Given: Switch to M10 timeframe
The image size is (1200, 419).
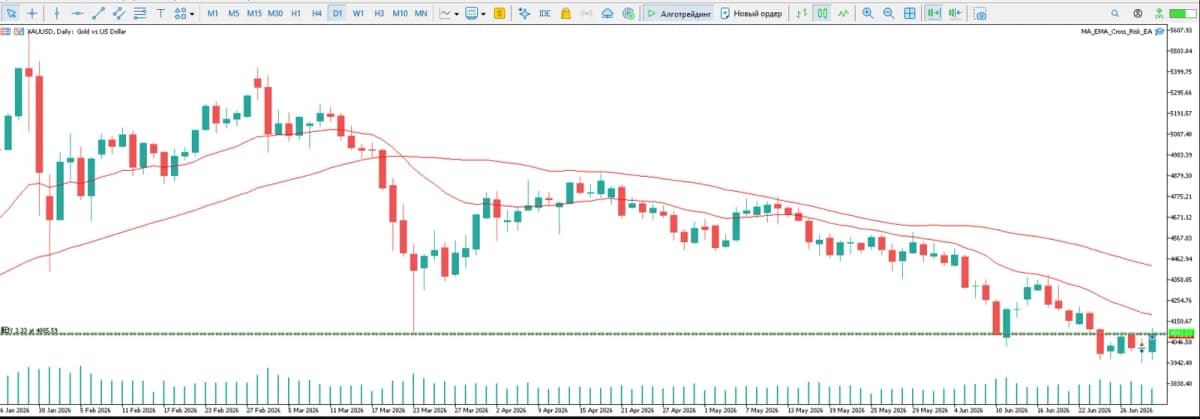Looking at the screenshot, I should tap(399, 13).
